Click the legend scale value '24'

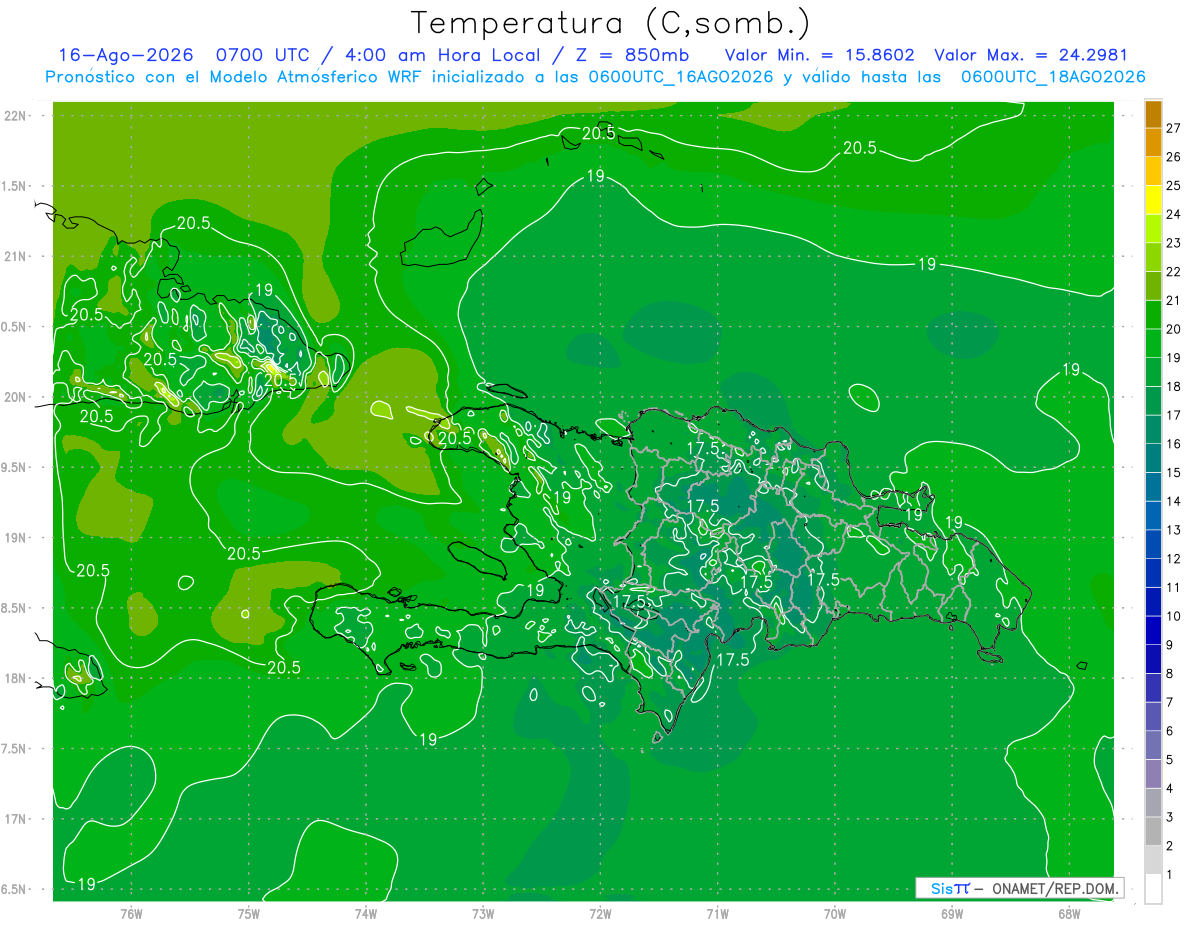(x=1173, y=214)
